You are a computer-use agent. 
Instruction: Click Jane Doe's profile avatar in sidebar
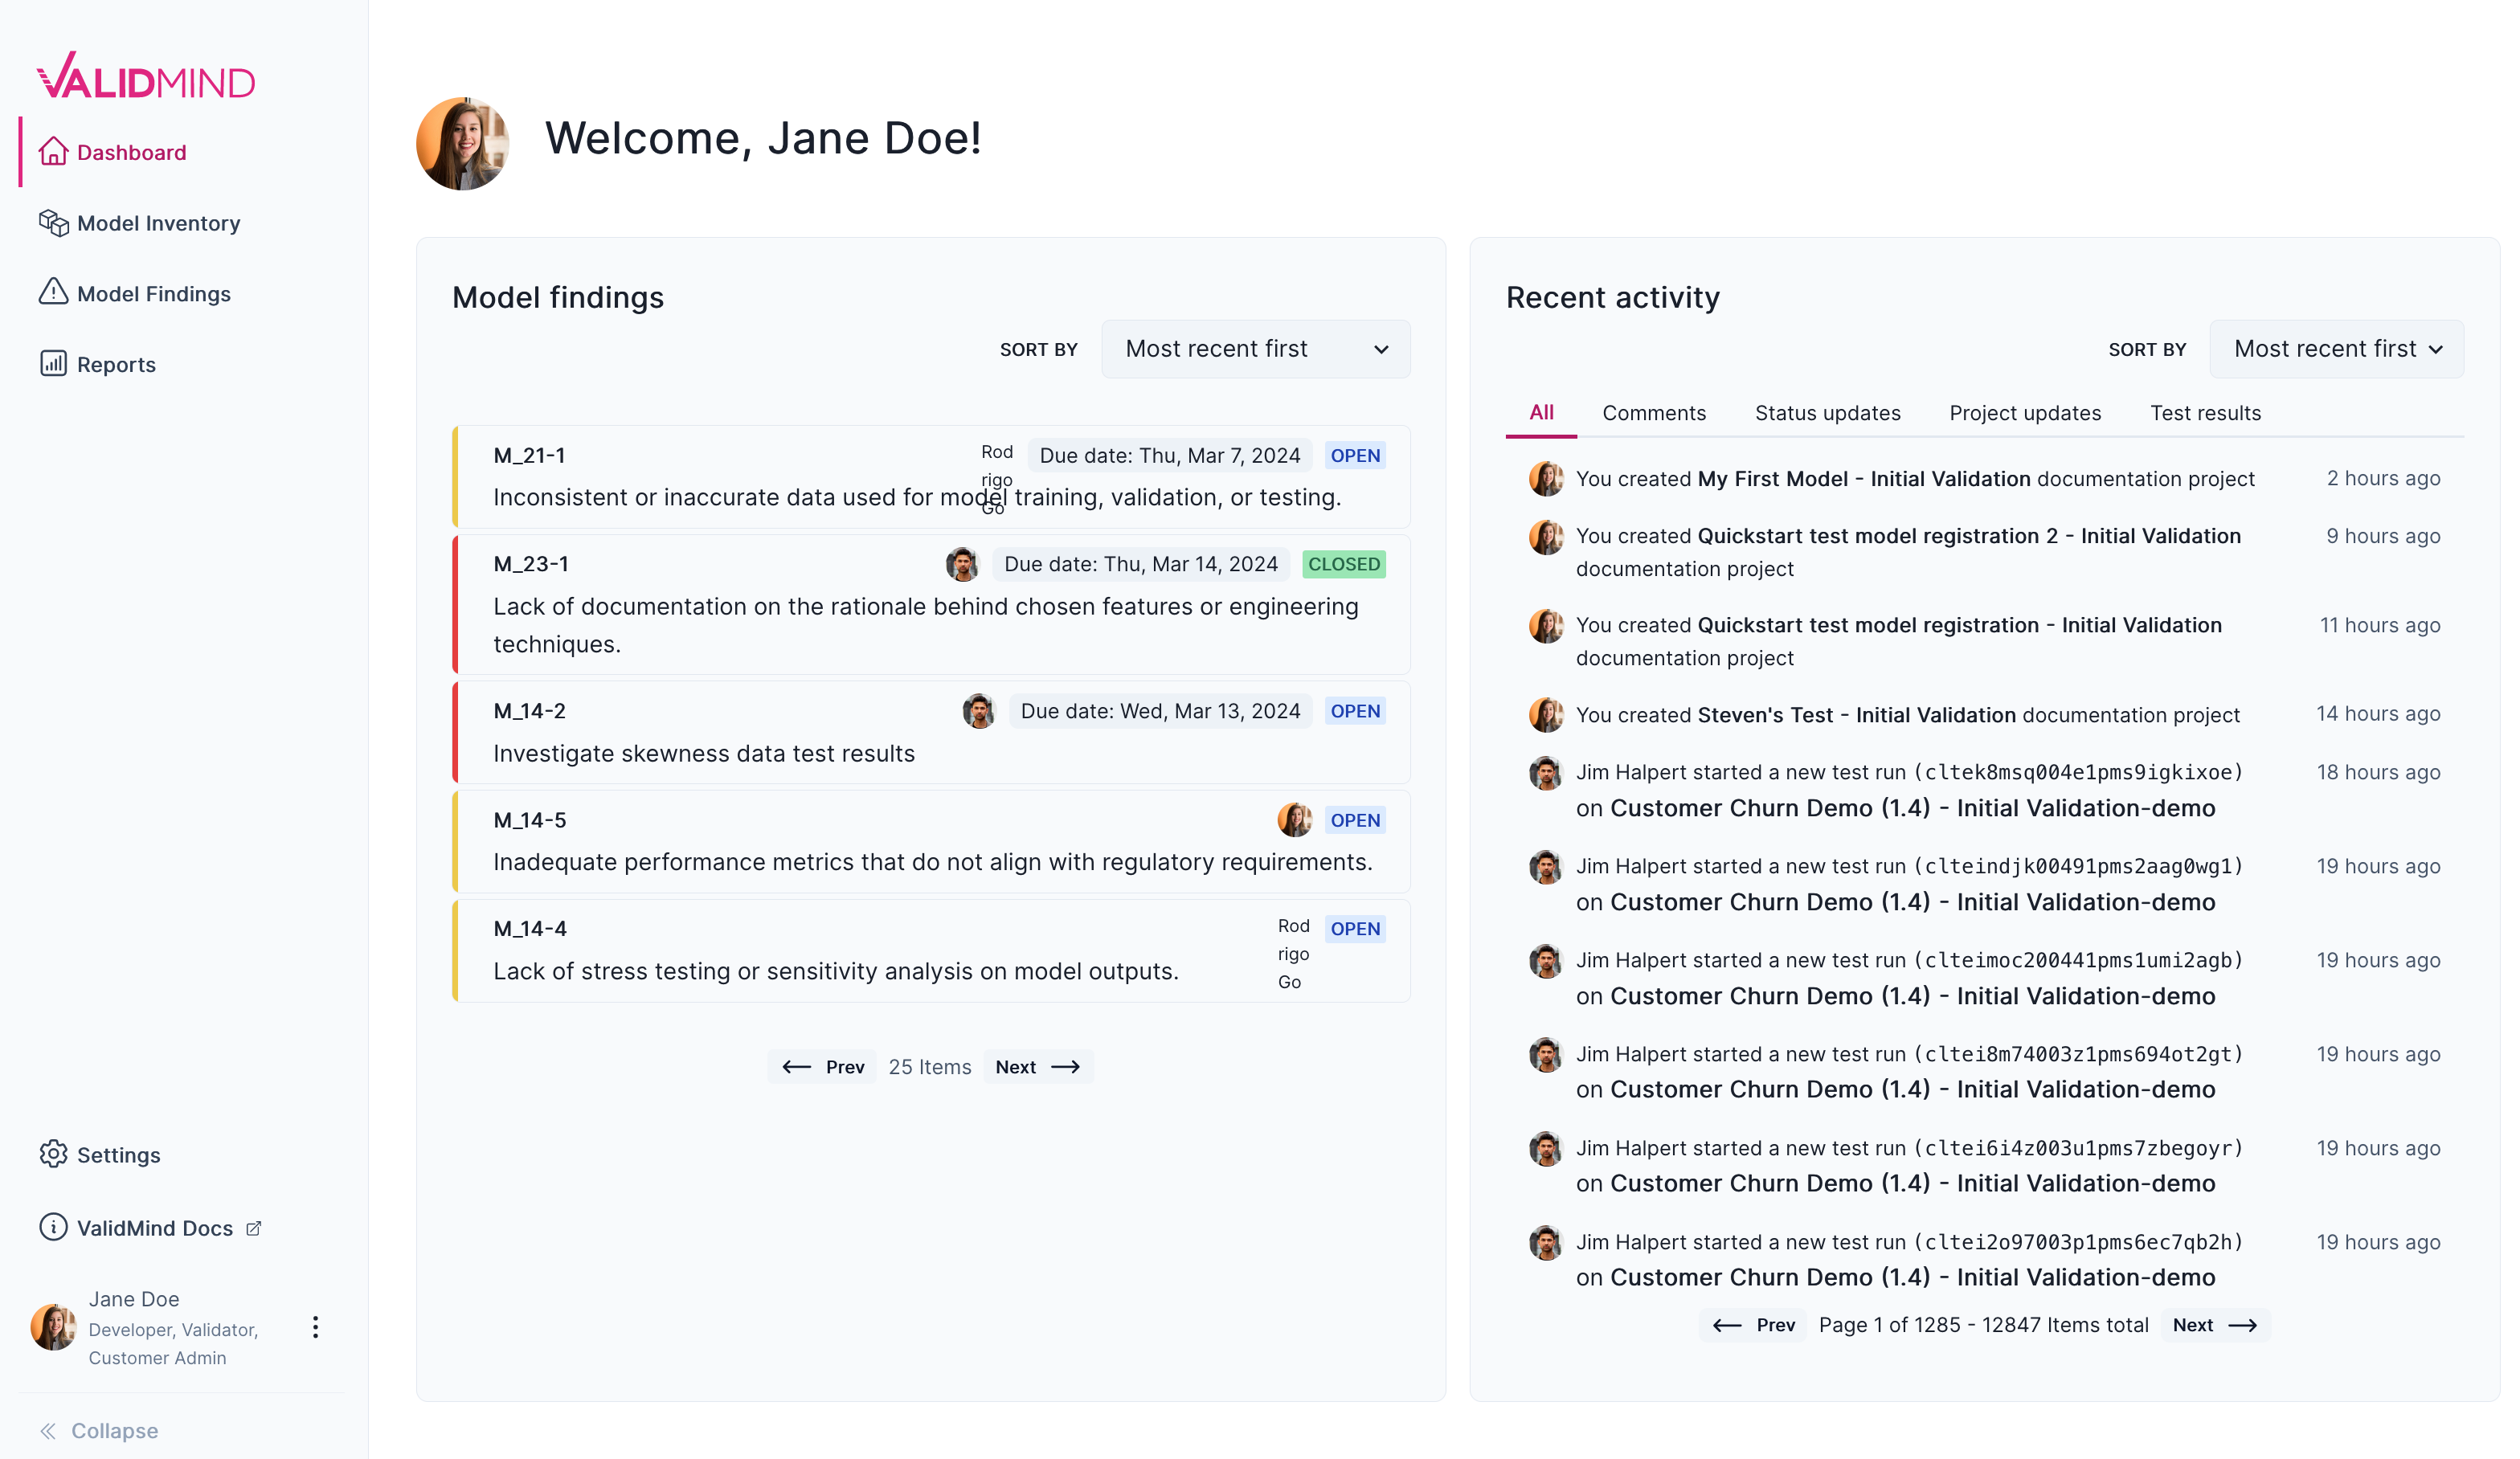(52, 1328)
